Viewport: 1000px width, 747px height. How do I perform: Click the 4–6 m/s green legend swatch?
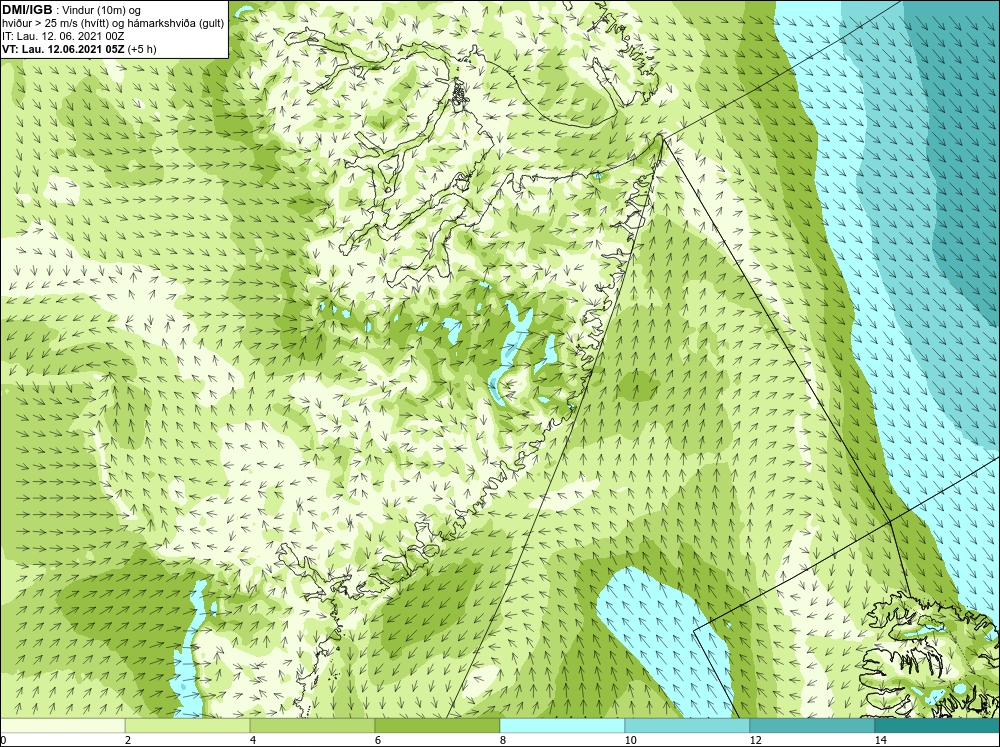point(312,726)
